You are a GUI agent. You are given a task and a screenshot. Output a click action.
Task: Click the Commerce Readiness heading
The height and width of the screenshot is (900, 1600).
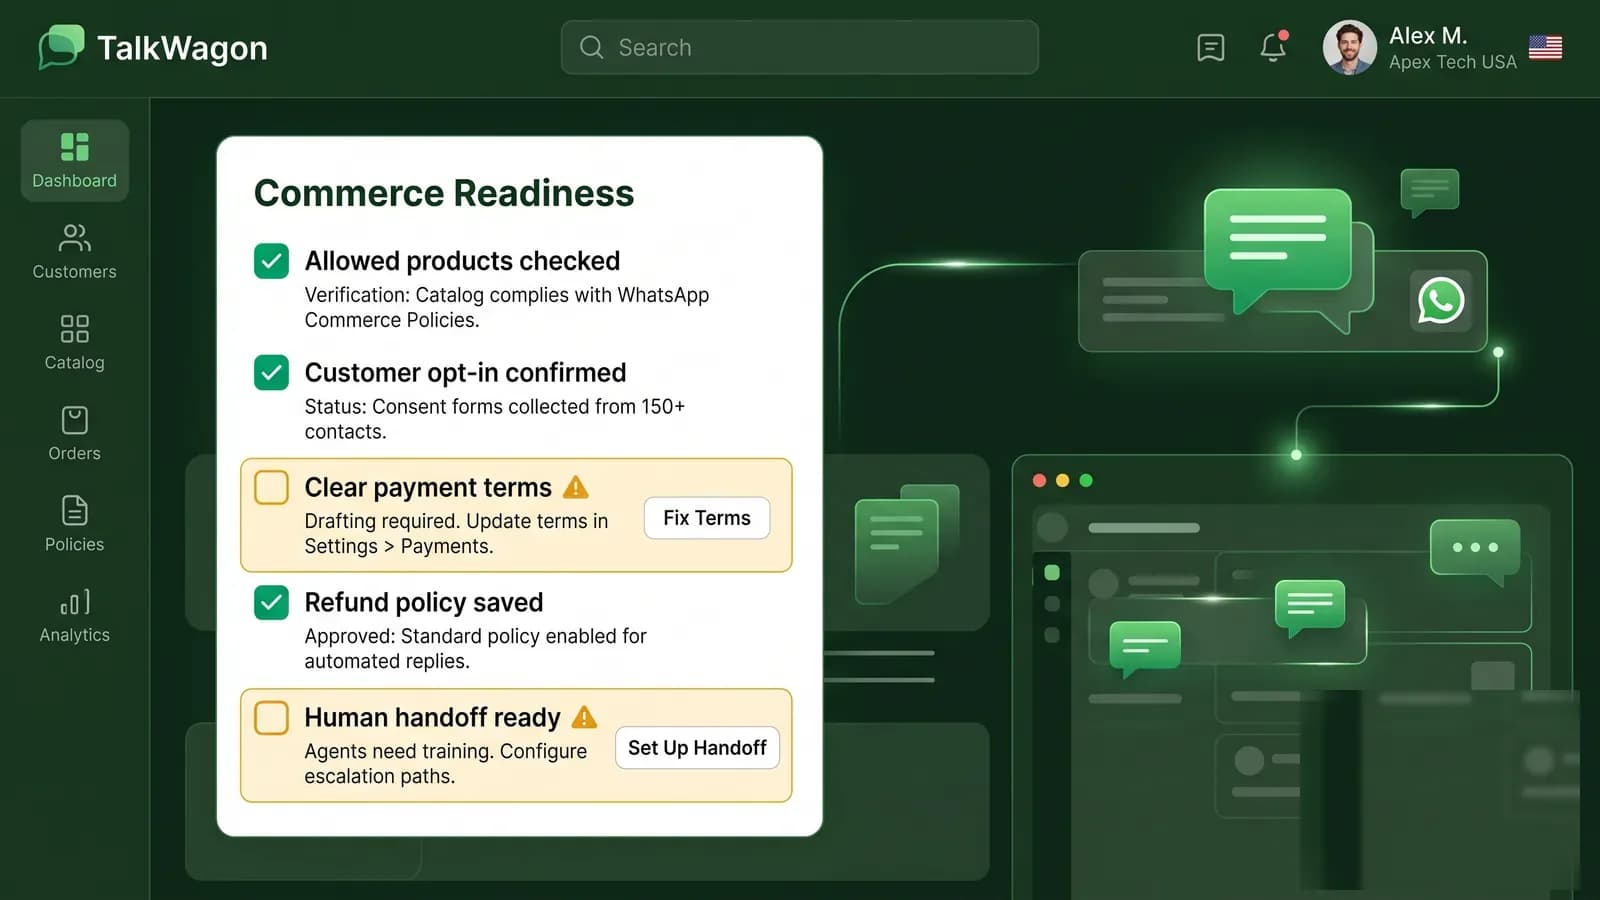pos(444,193)
